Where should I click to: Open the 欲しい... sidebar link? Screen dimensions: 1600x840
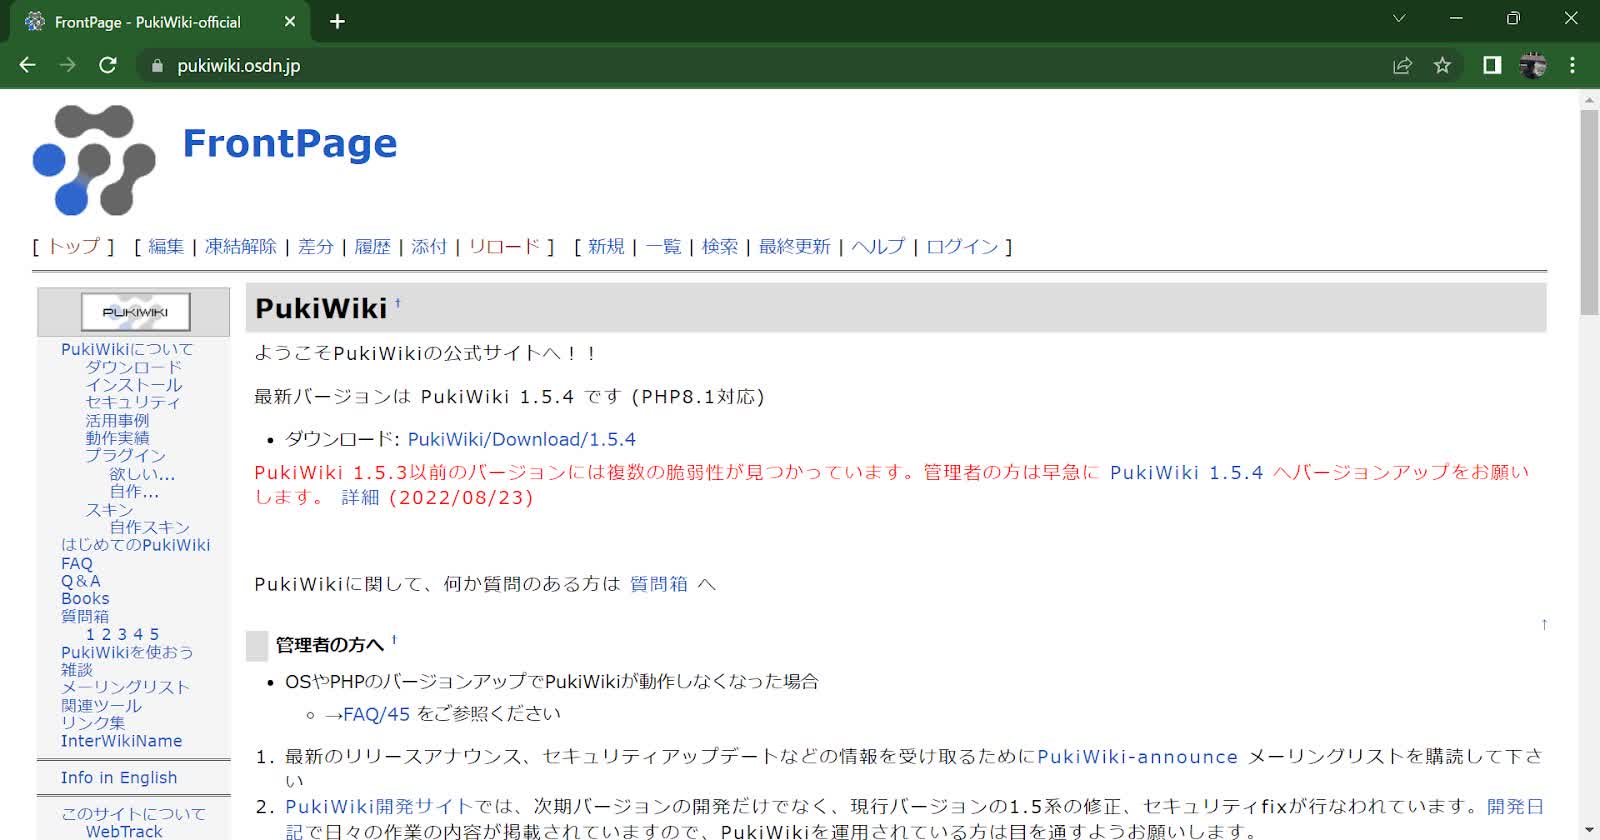coord(142,474)
